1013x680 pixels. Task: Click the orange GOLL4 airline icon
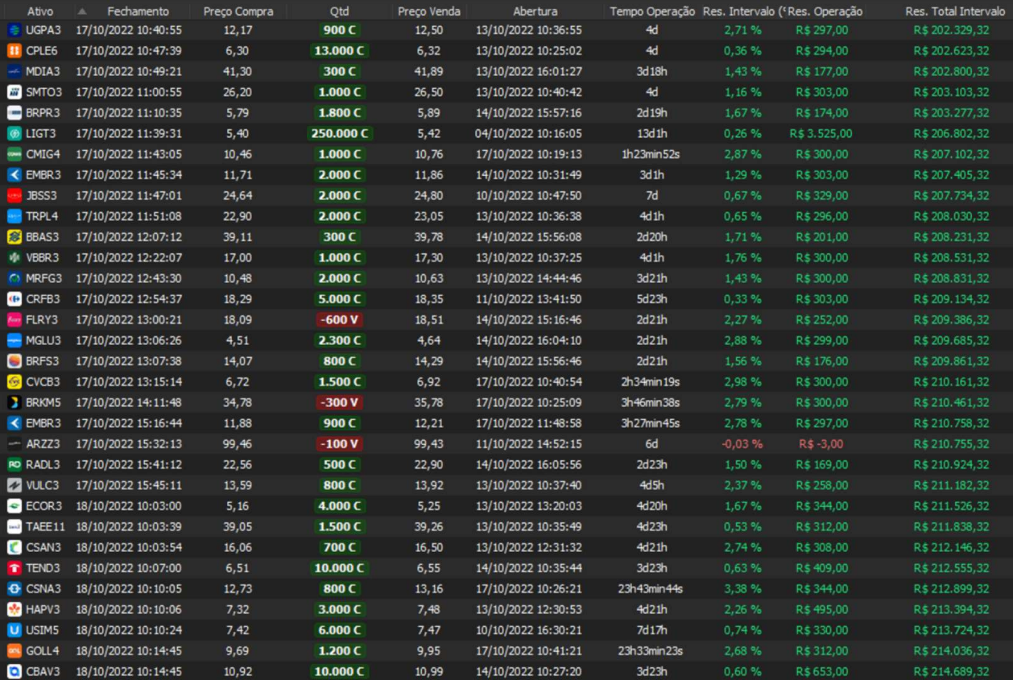coord(14,650)
